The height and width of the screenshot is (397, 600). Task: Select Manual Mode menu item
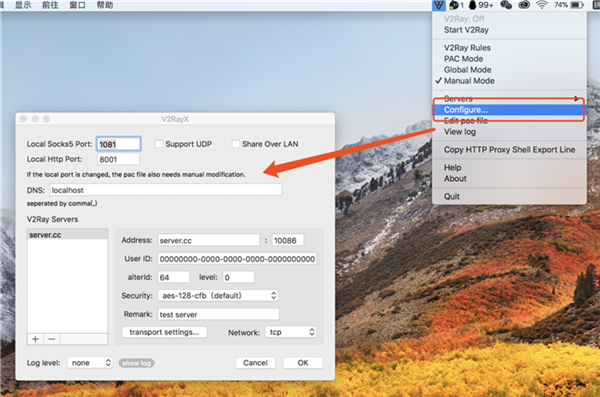[509, 81]
